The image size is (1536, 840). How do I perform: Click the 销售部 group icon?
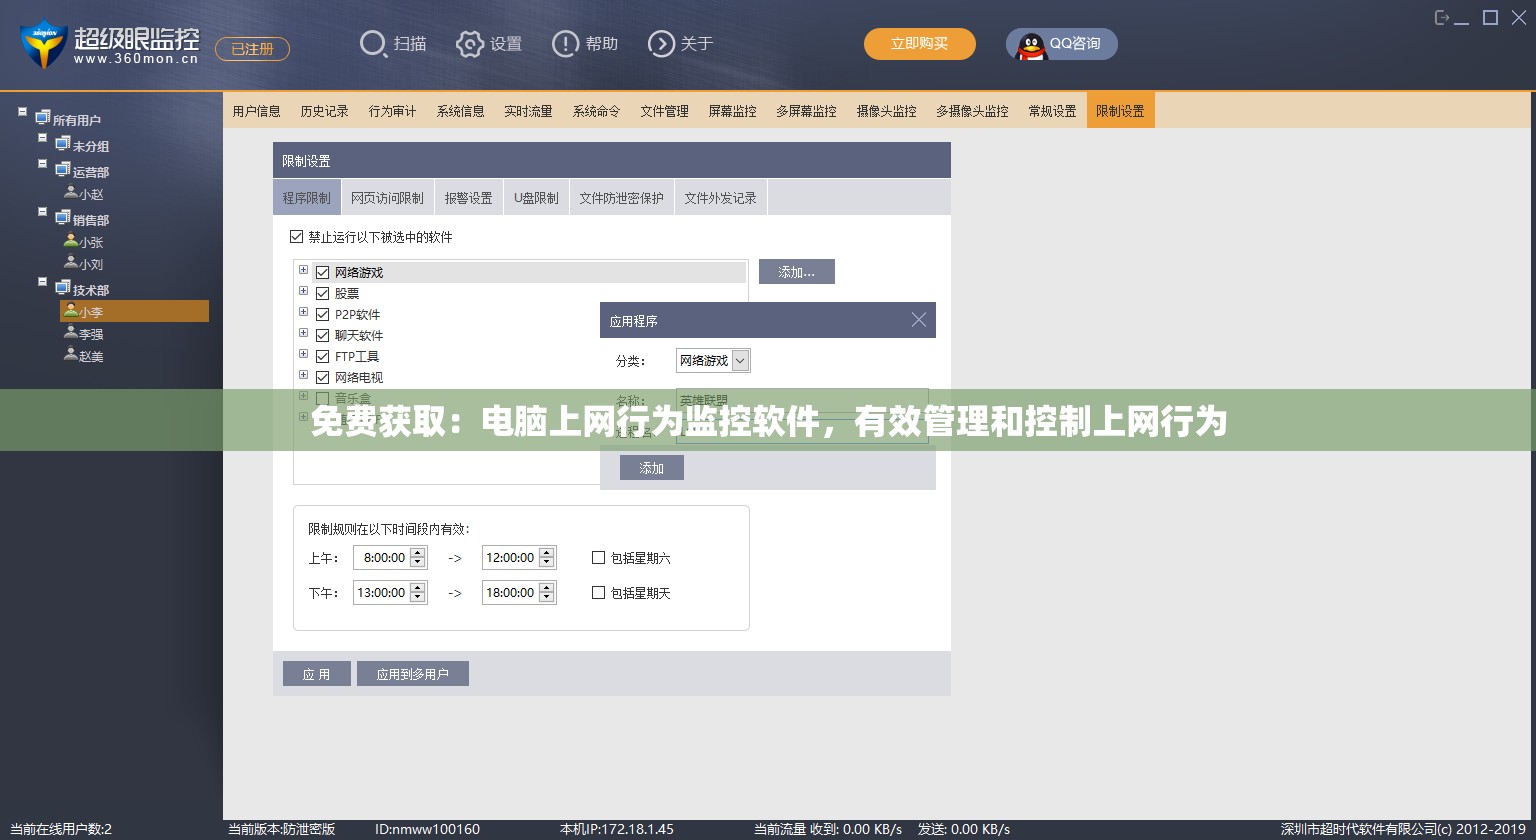point(62,218)
